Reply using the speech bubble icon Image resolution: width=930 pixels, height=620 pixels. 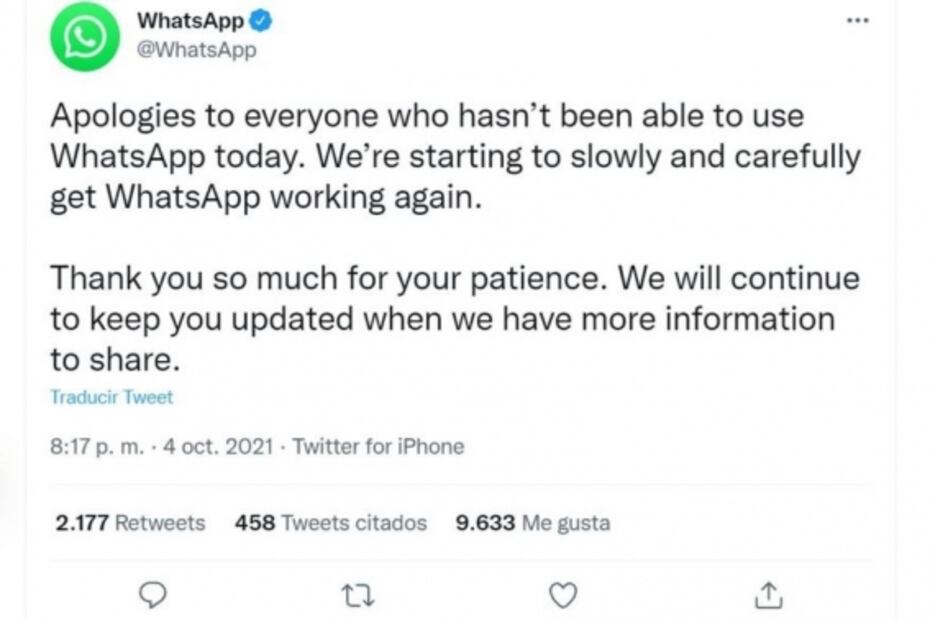pos(150,596)
